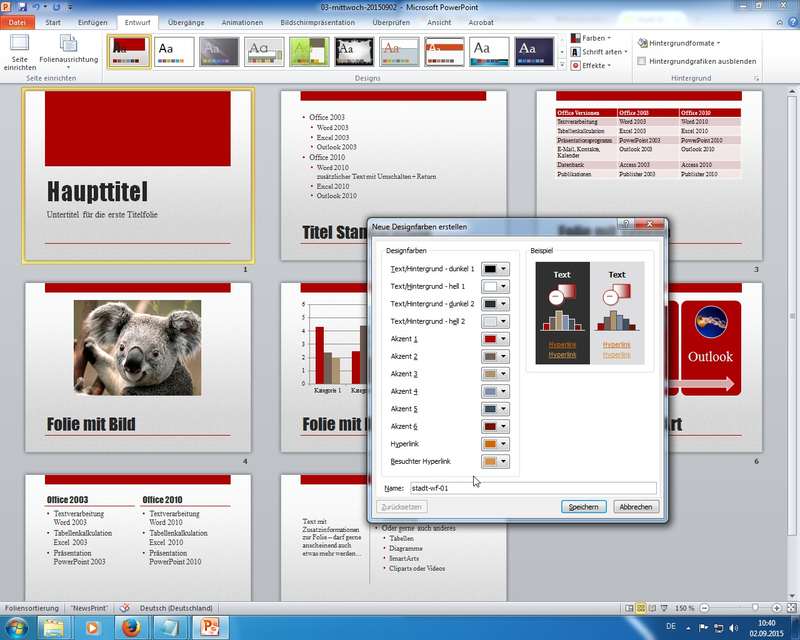This screenshot has height=640, width=800.
Task: Open the Animationen ribbon tab
Action: tap(243, 22)
